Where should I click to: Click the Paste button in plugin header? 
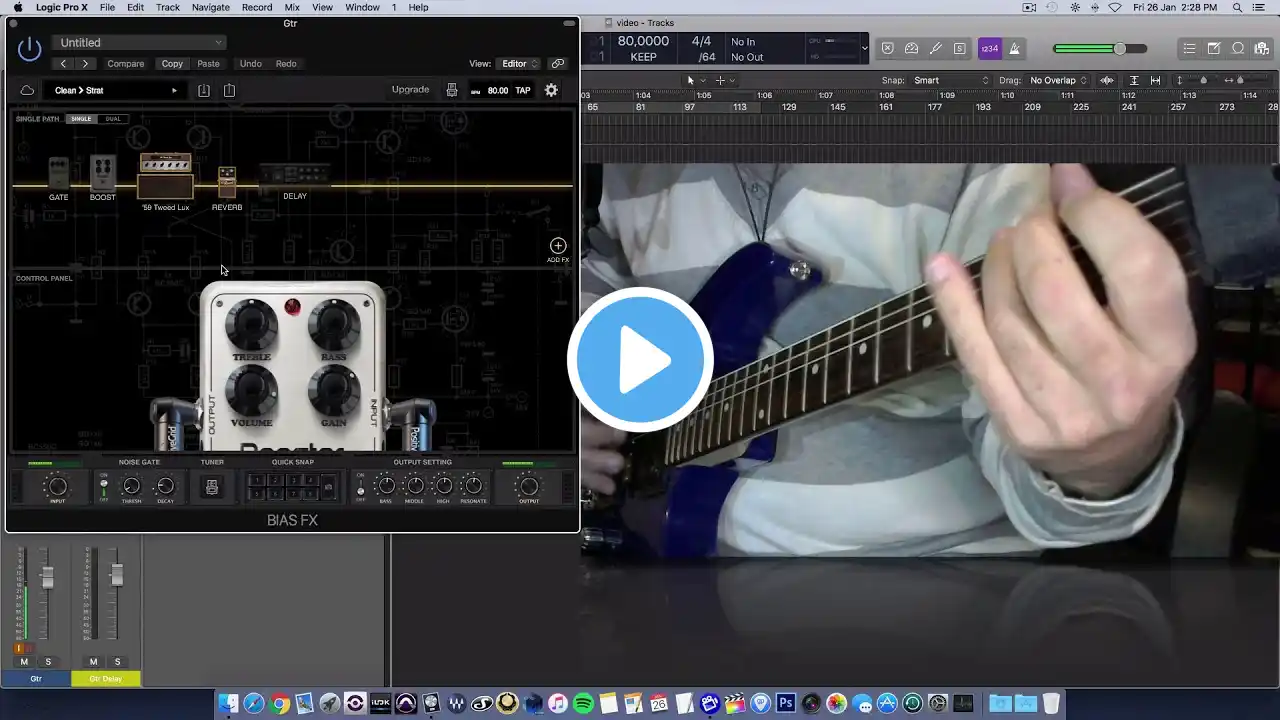tap(208, 64)
